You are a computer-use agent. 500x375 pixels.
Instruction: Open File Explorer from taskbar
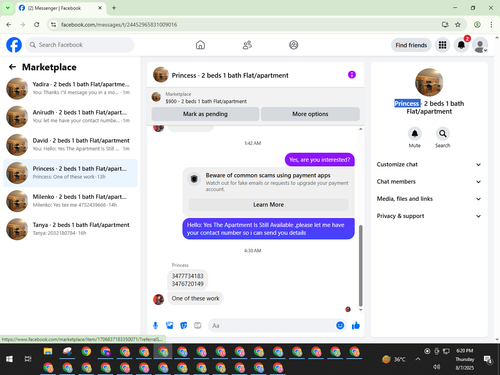point(48,351)
